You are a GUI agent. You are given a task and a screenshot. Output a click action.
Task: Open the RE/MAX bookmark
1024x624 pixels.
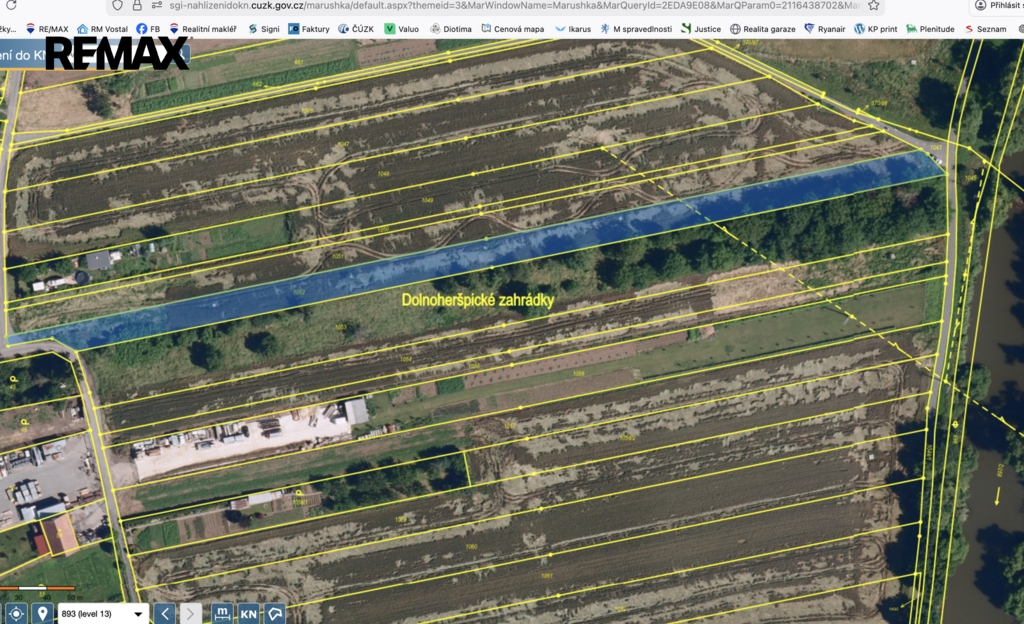[x=46, y=29]
